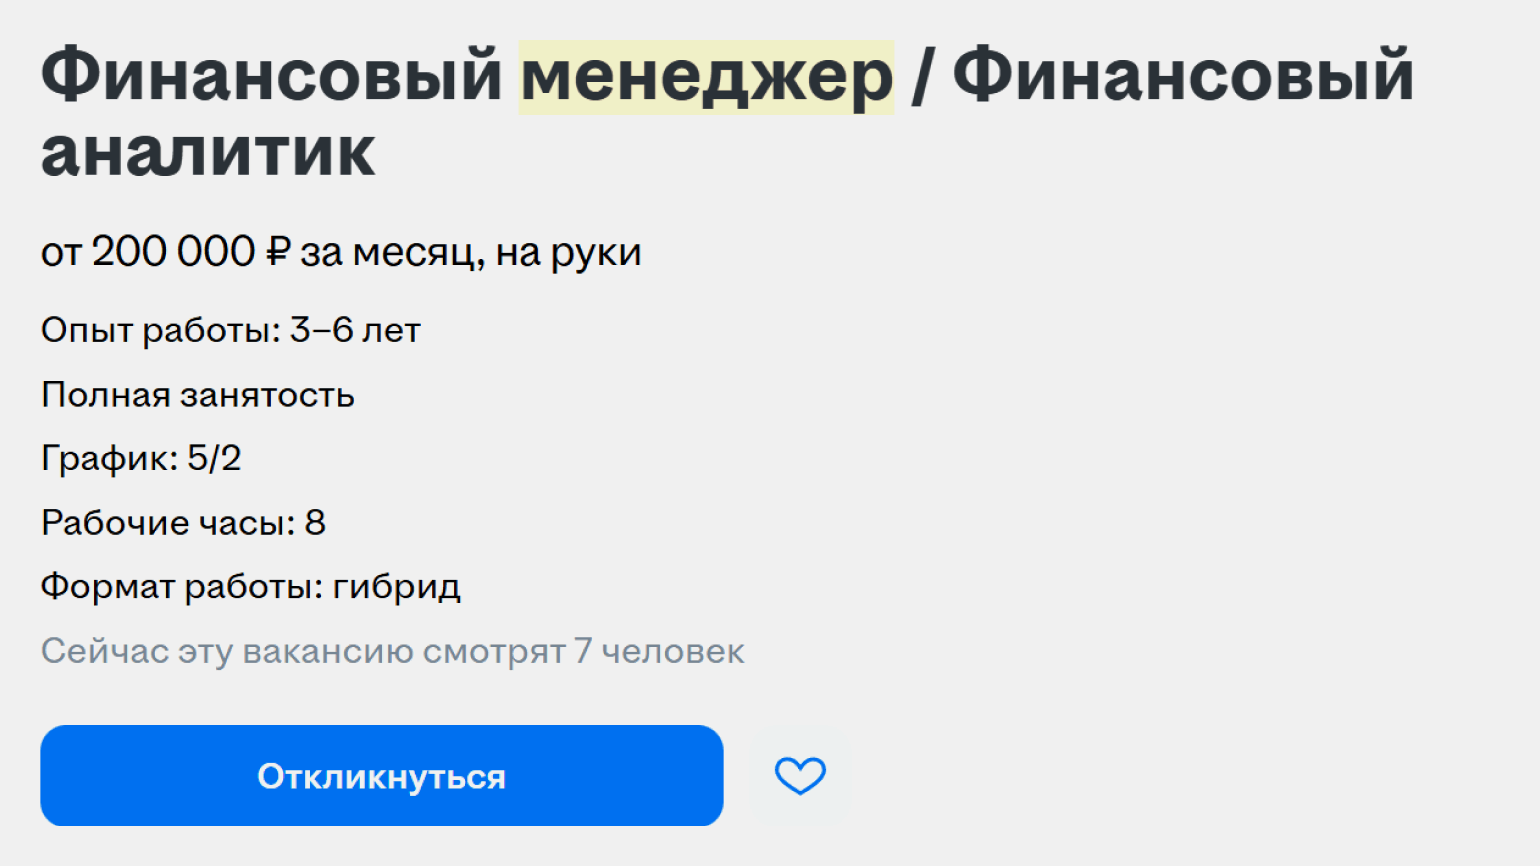Viewport: 1540px width, 866px height.
Task: Click the 'График' schedule label
Action: coord(108,459)
